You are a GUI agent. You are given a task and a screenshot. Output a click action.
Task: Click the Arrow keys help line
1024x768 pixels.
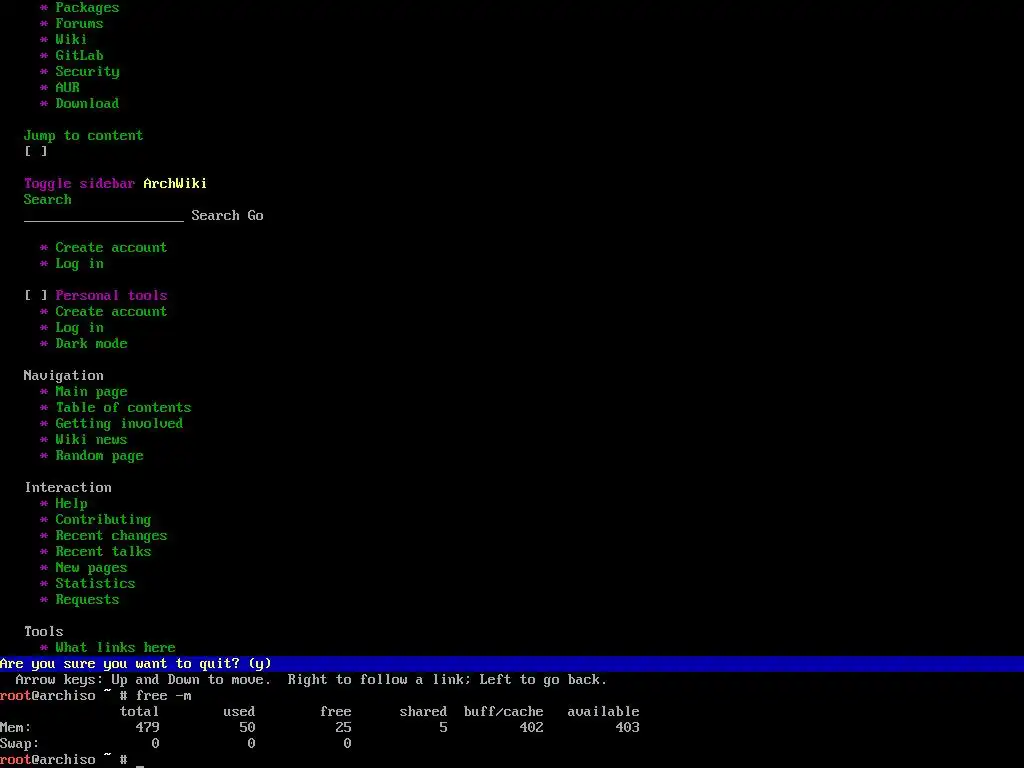311,680
